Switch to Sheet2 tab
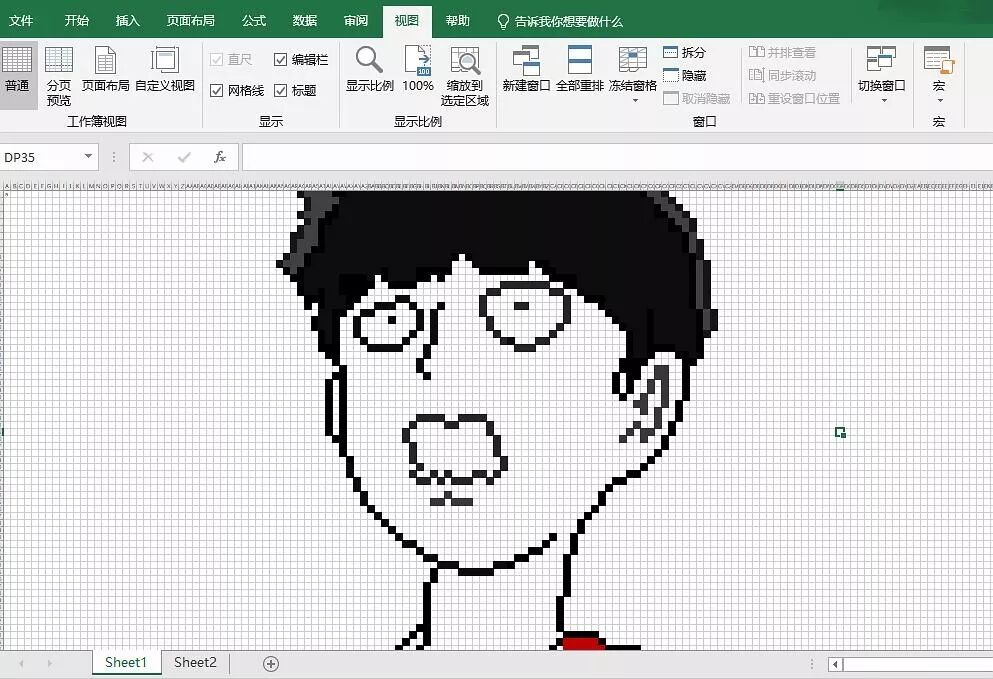 coord(195,663)
